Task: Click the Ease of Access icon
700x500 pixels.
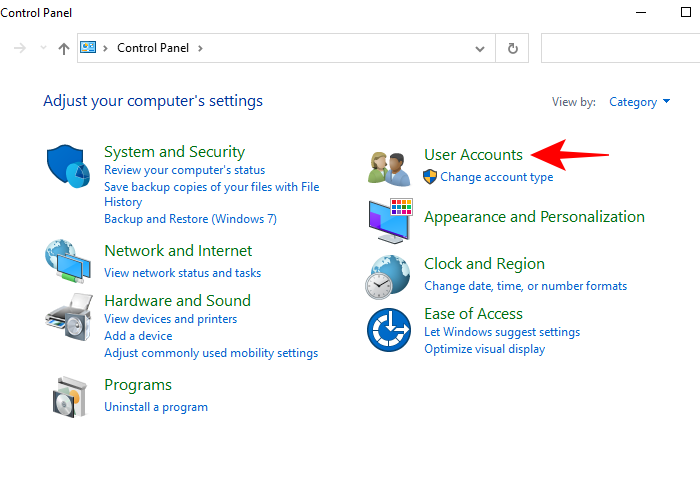Action: coord(389,330)
